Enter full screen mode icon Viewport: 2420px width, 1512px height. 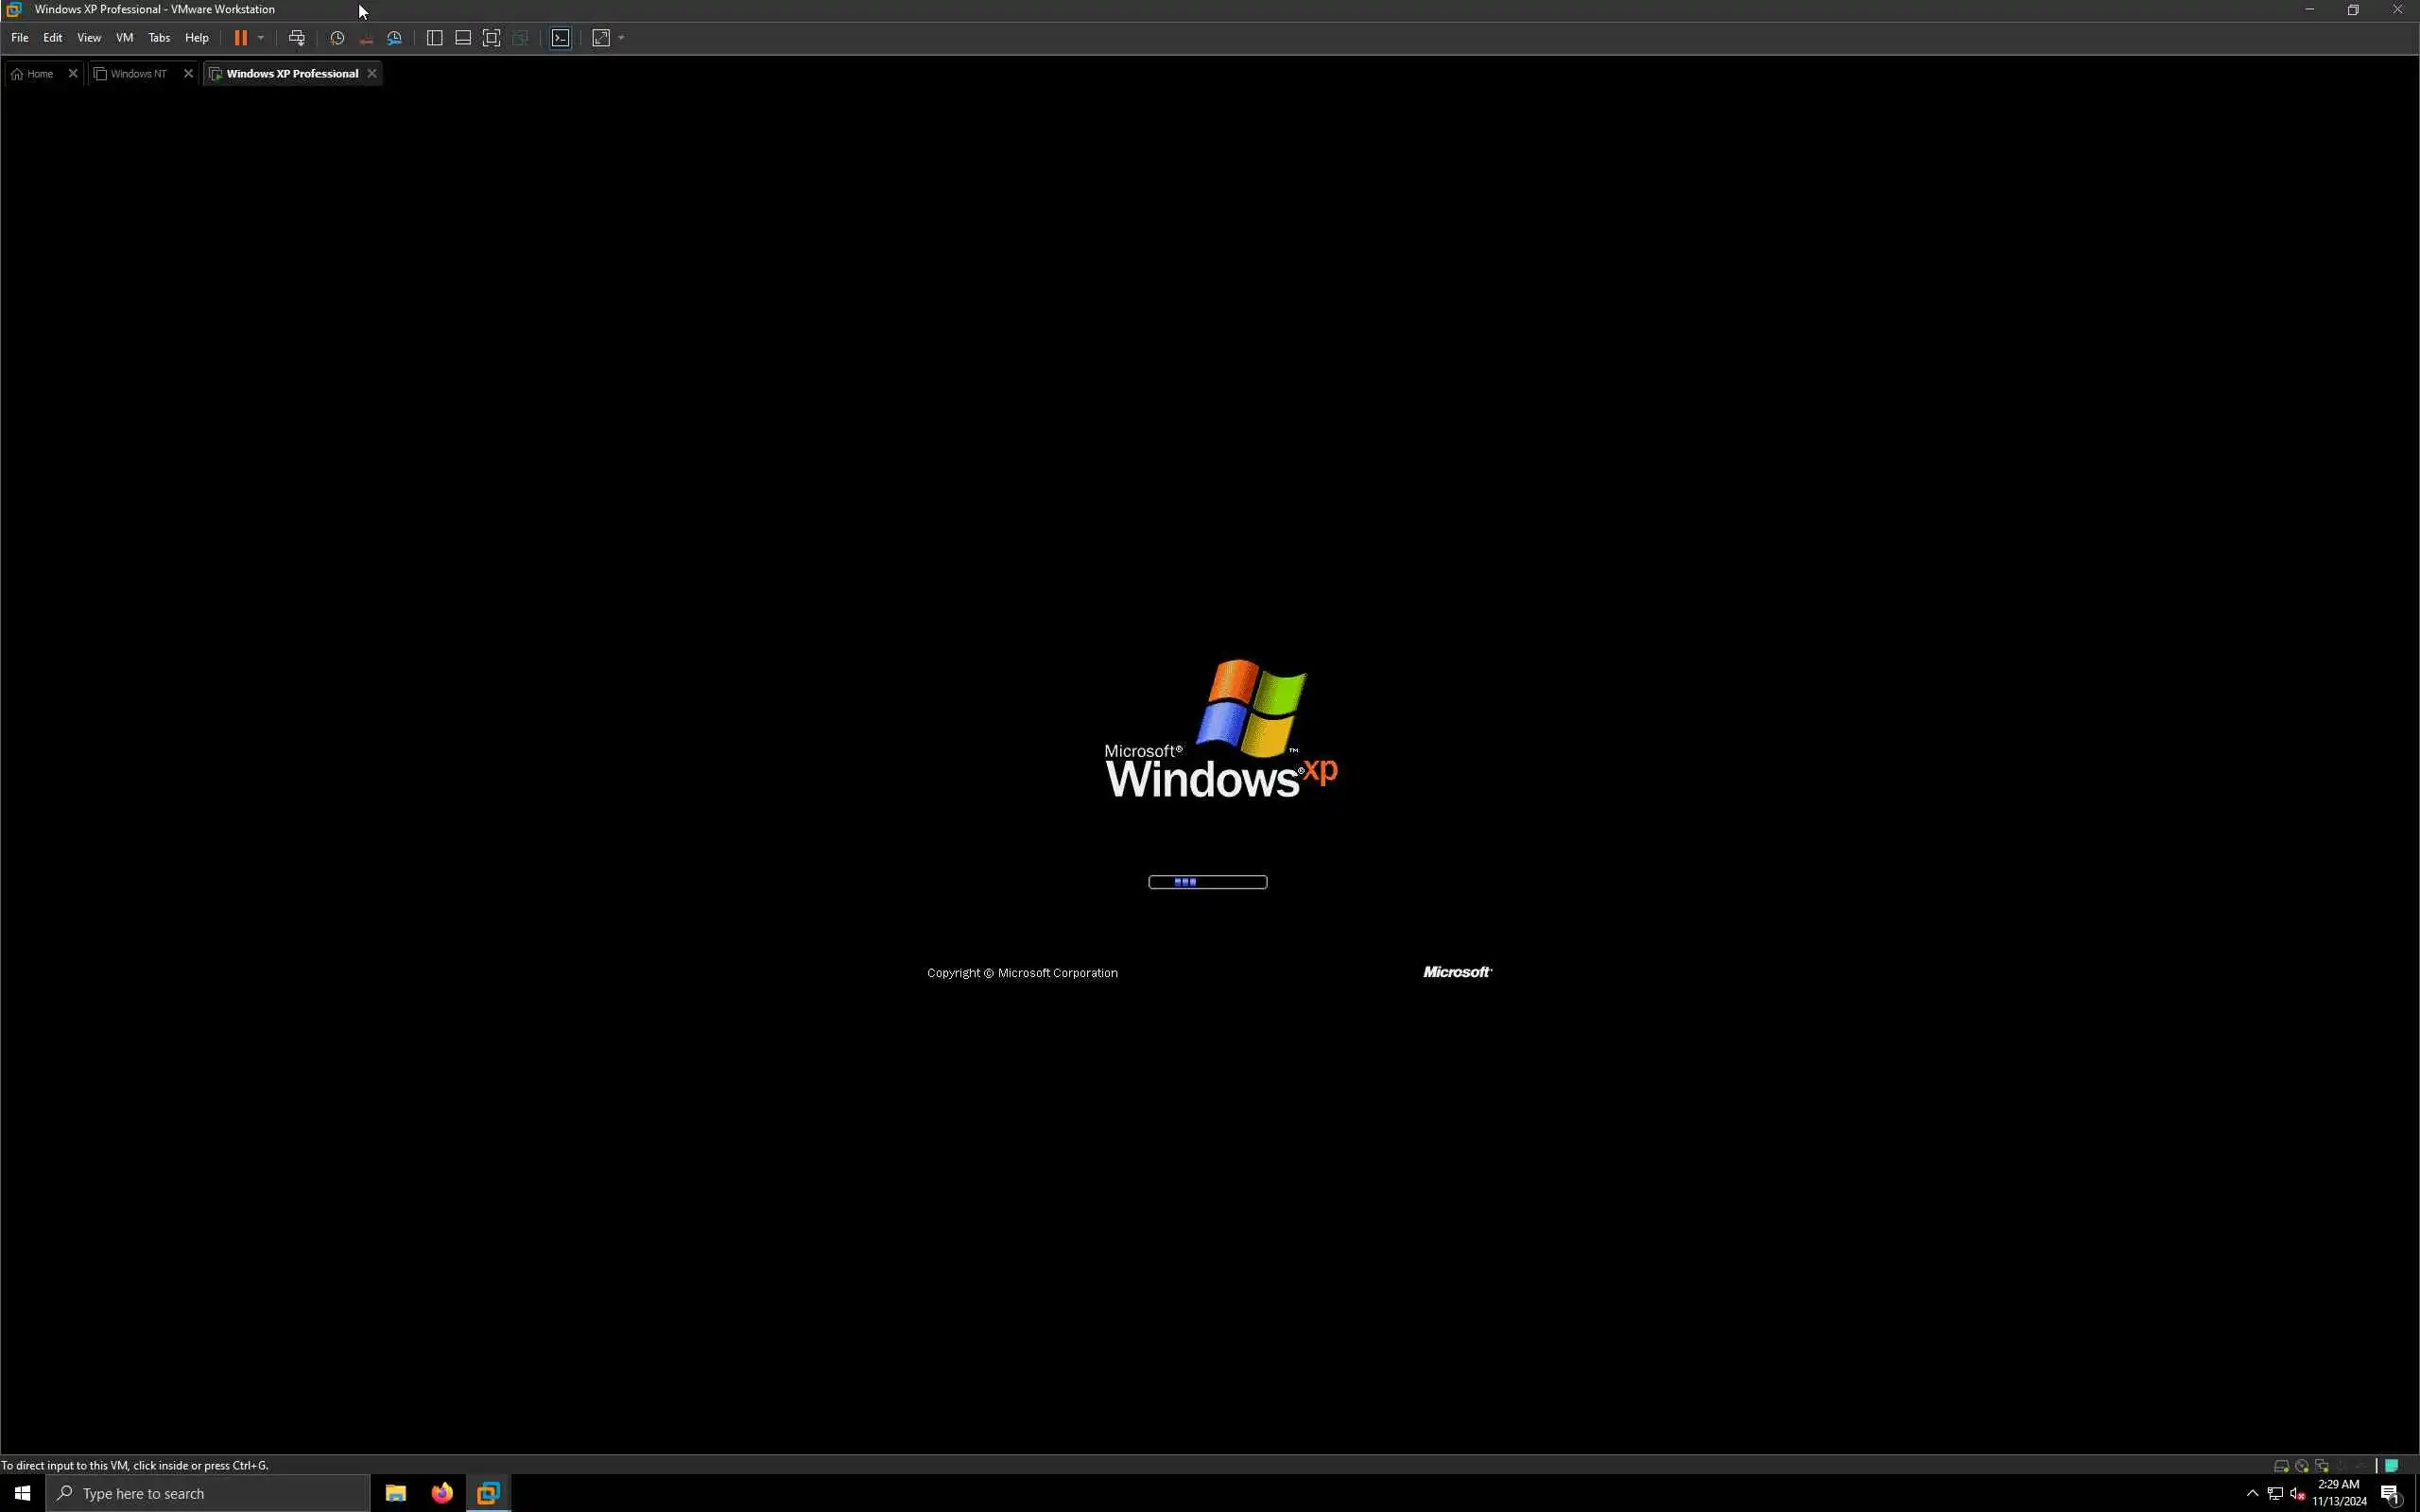[491, 38]
